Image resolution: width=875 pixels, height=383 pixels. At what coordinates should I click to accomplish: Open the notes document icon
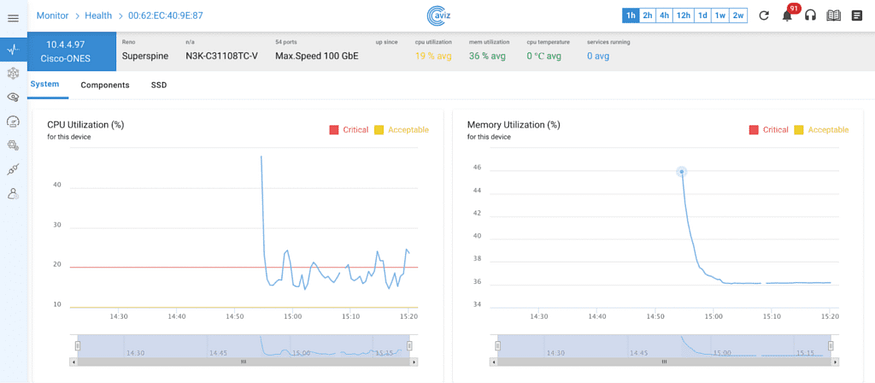(x=857, y=16)
